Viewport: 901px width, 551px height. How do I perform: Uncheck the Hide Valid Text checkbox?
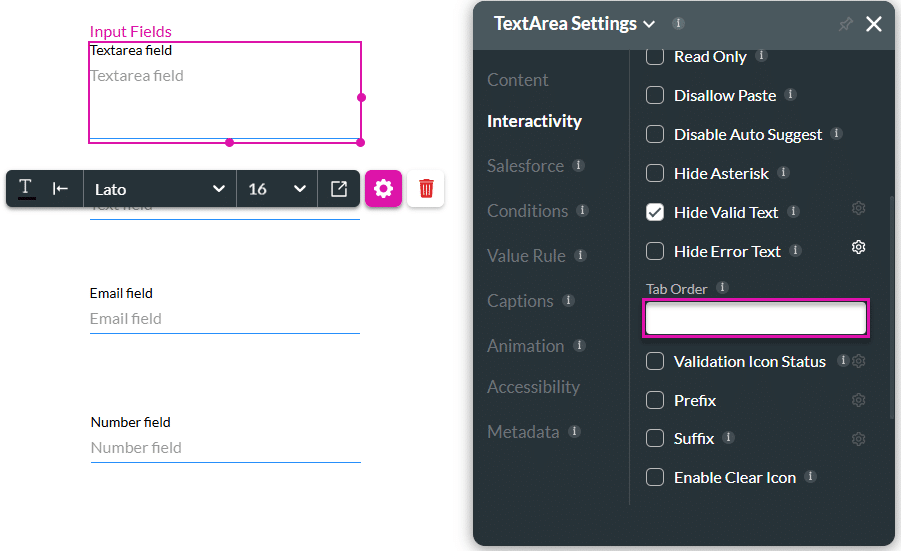click(x=655, y=212)
